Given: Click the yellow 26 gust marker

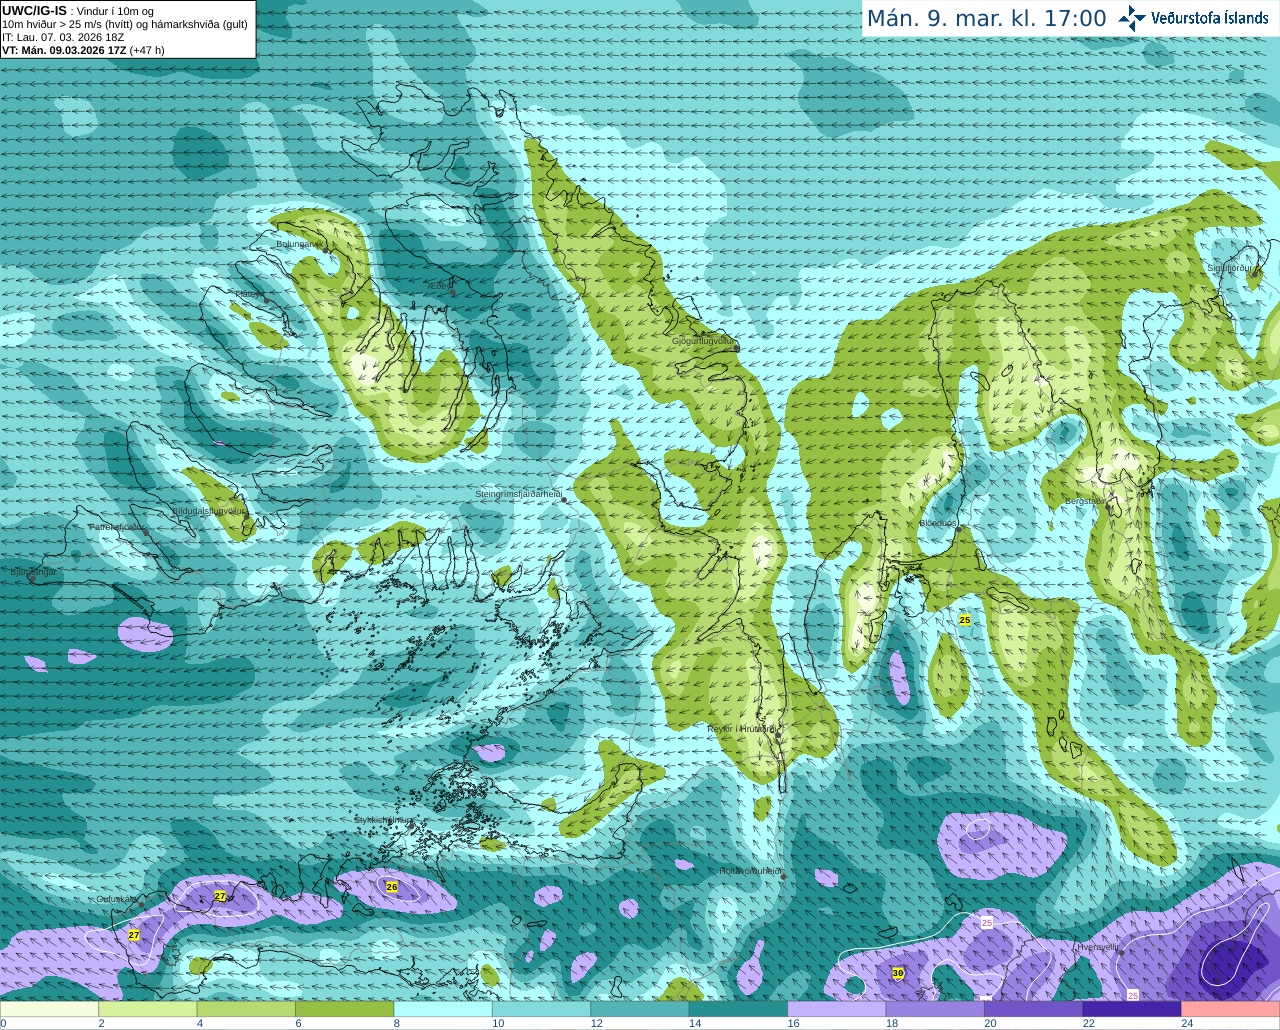Looking at the screenshot, I should point(392,887).
